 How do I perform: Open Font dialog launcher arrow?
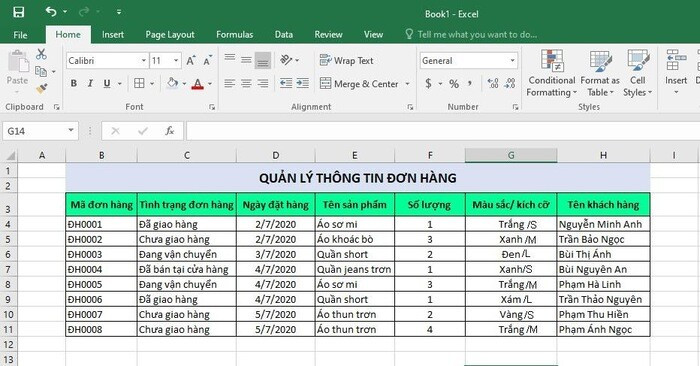212,107
